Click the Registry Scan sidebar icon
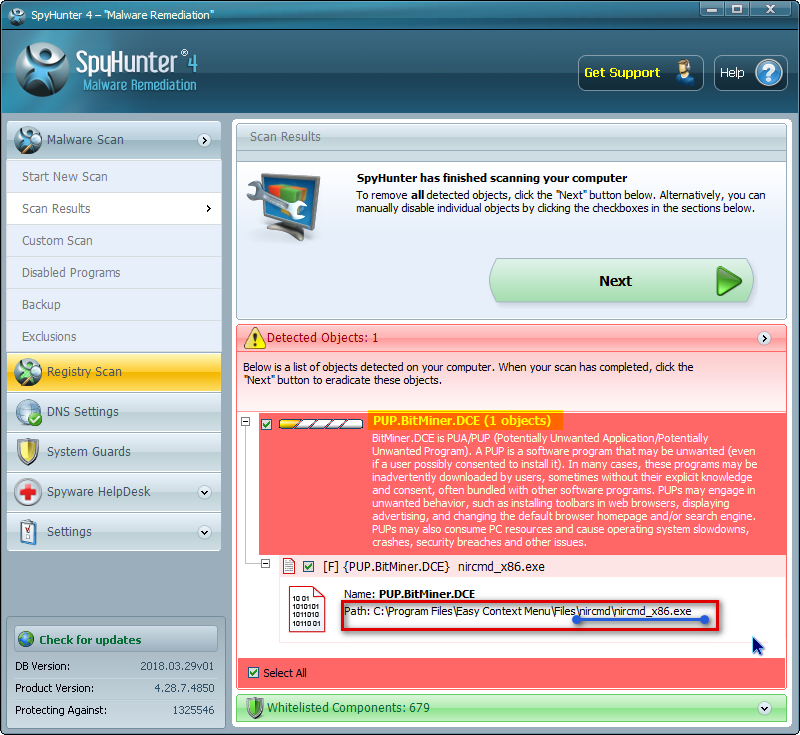Image resolution: width=800 pixels, height=735 pixels. coord(28,372)
